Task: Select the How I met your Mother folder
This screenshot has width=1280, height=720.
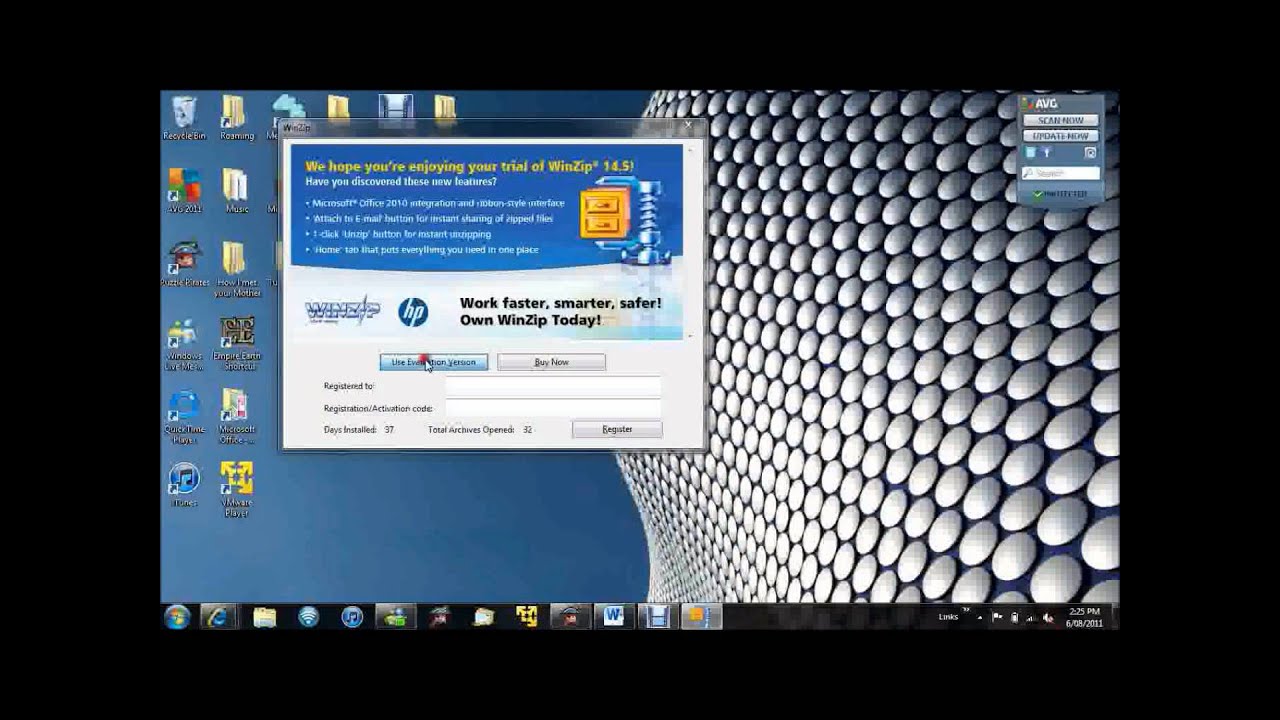Action: click(238, 269)
